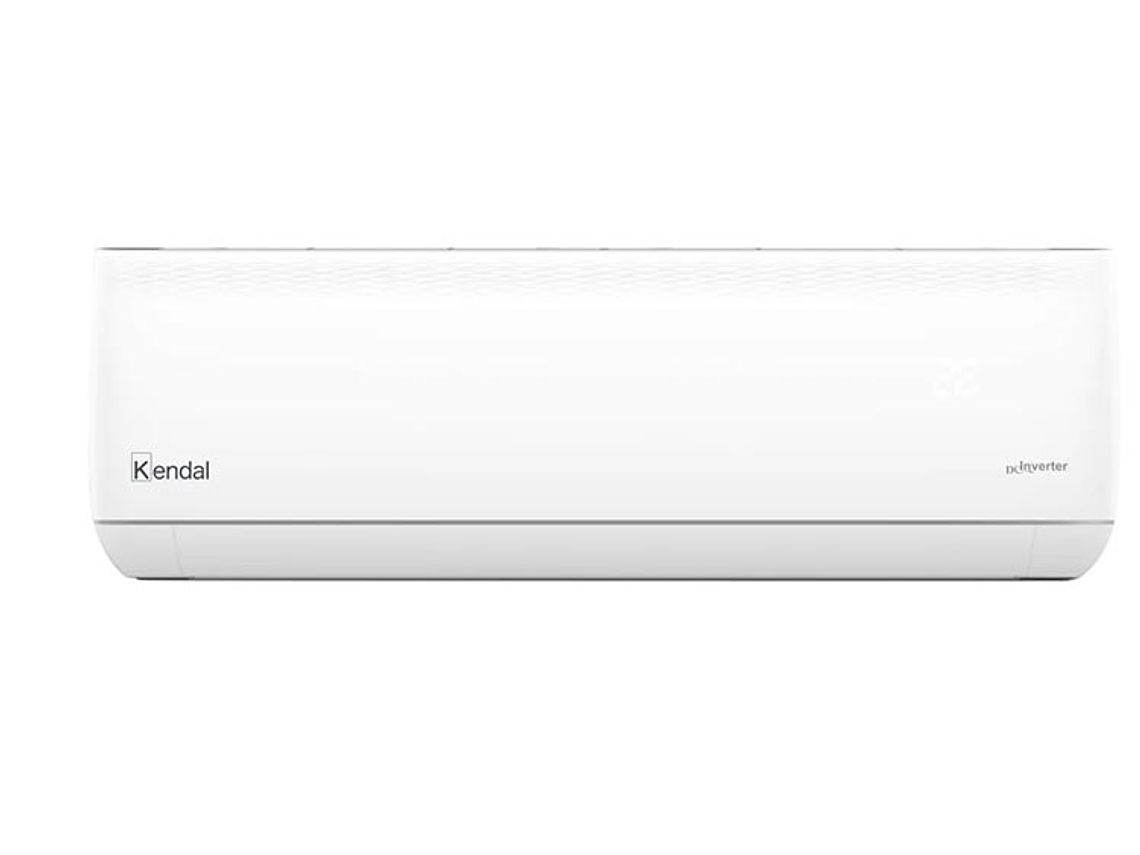This screenshot has width=1140, height=855.
Task: Click the word 'endal' in the logo
Action: (182, 470)
